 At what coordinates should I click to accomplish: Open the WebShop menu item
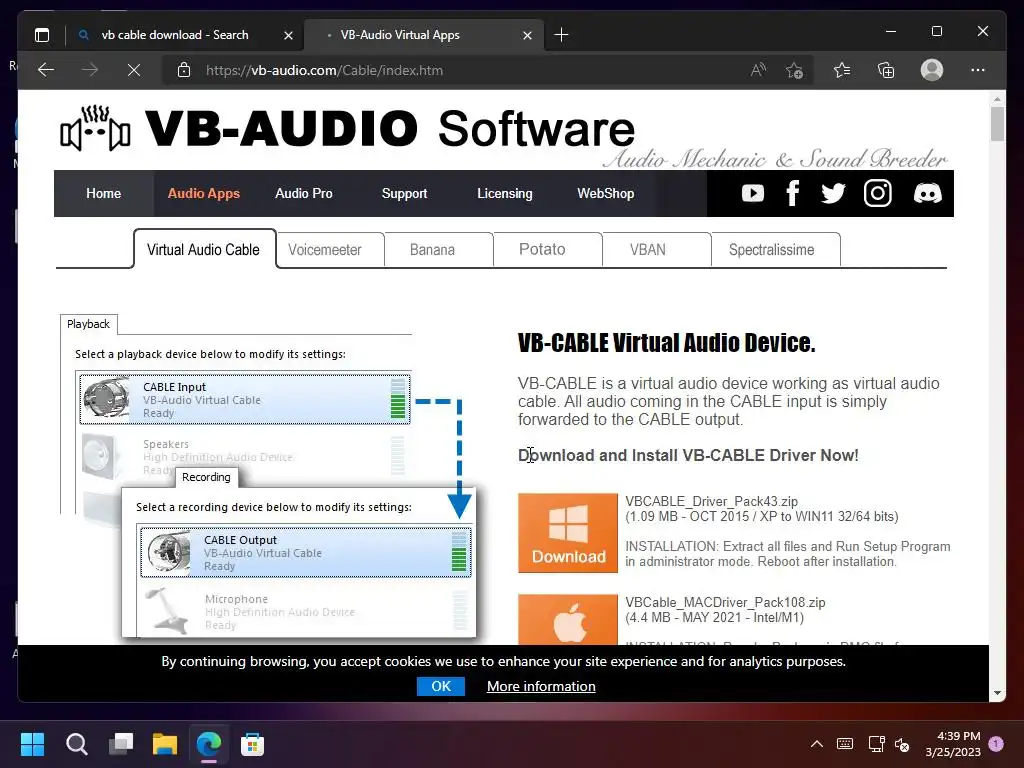[x=605, y=193]
